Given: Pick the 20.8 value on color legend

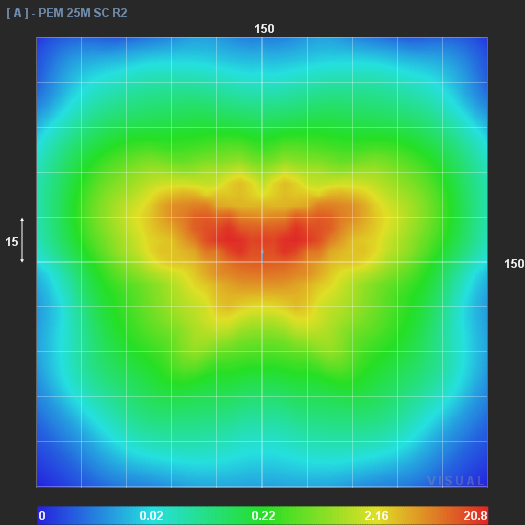Looking at the screenshot, I should tap(475, 515).
